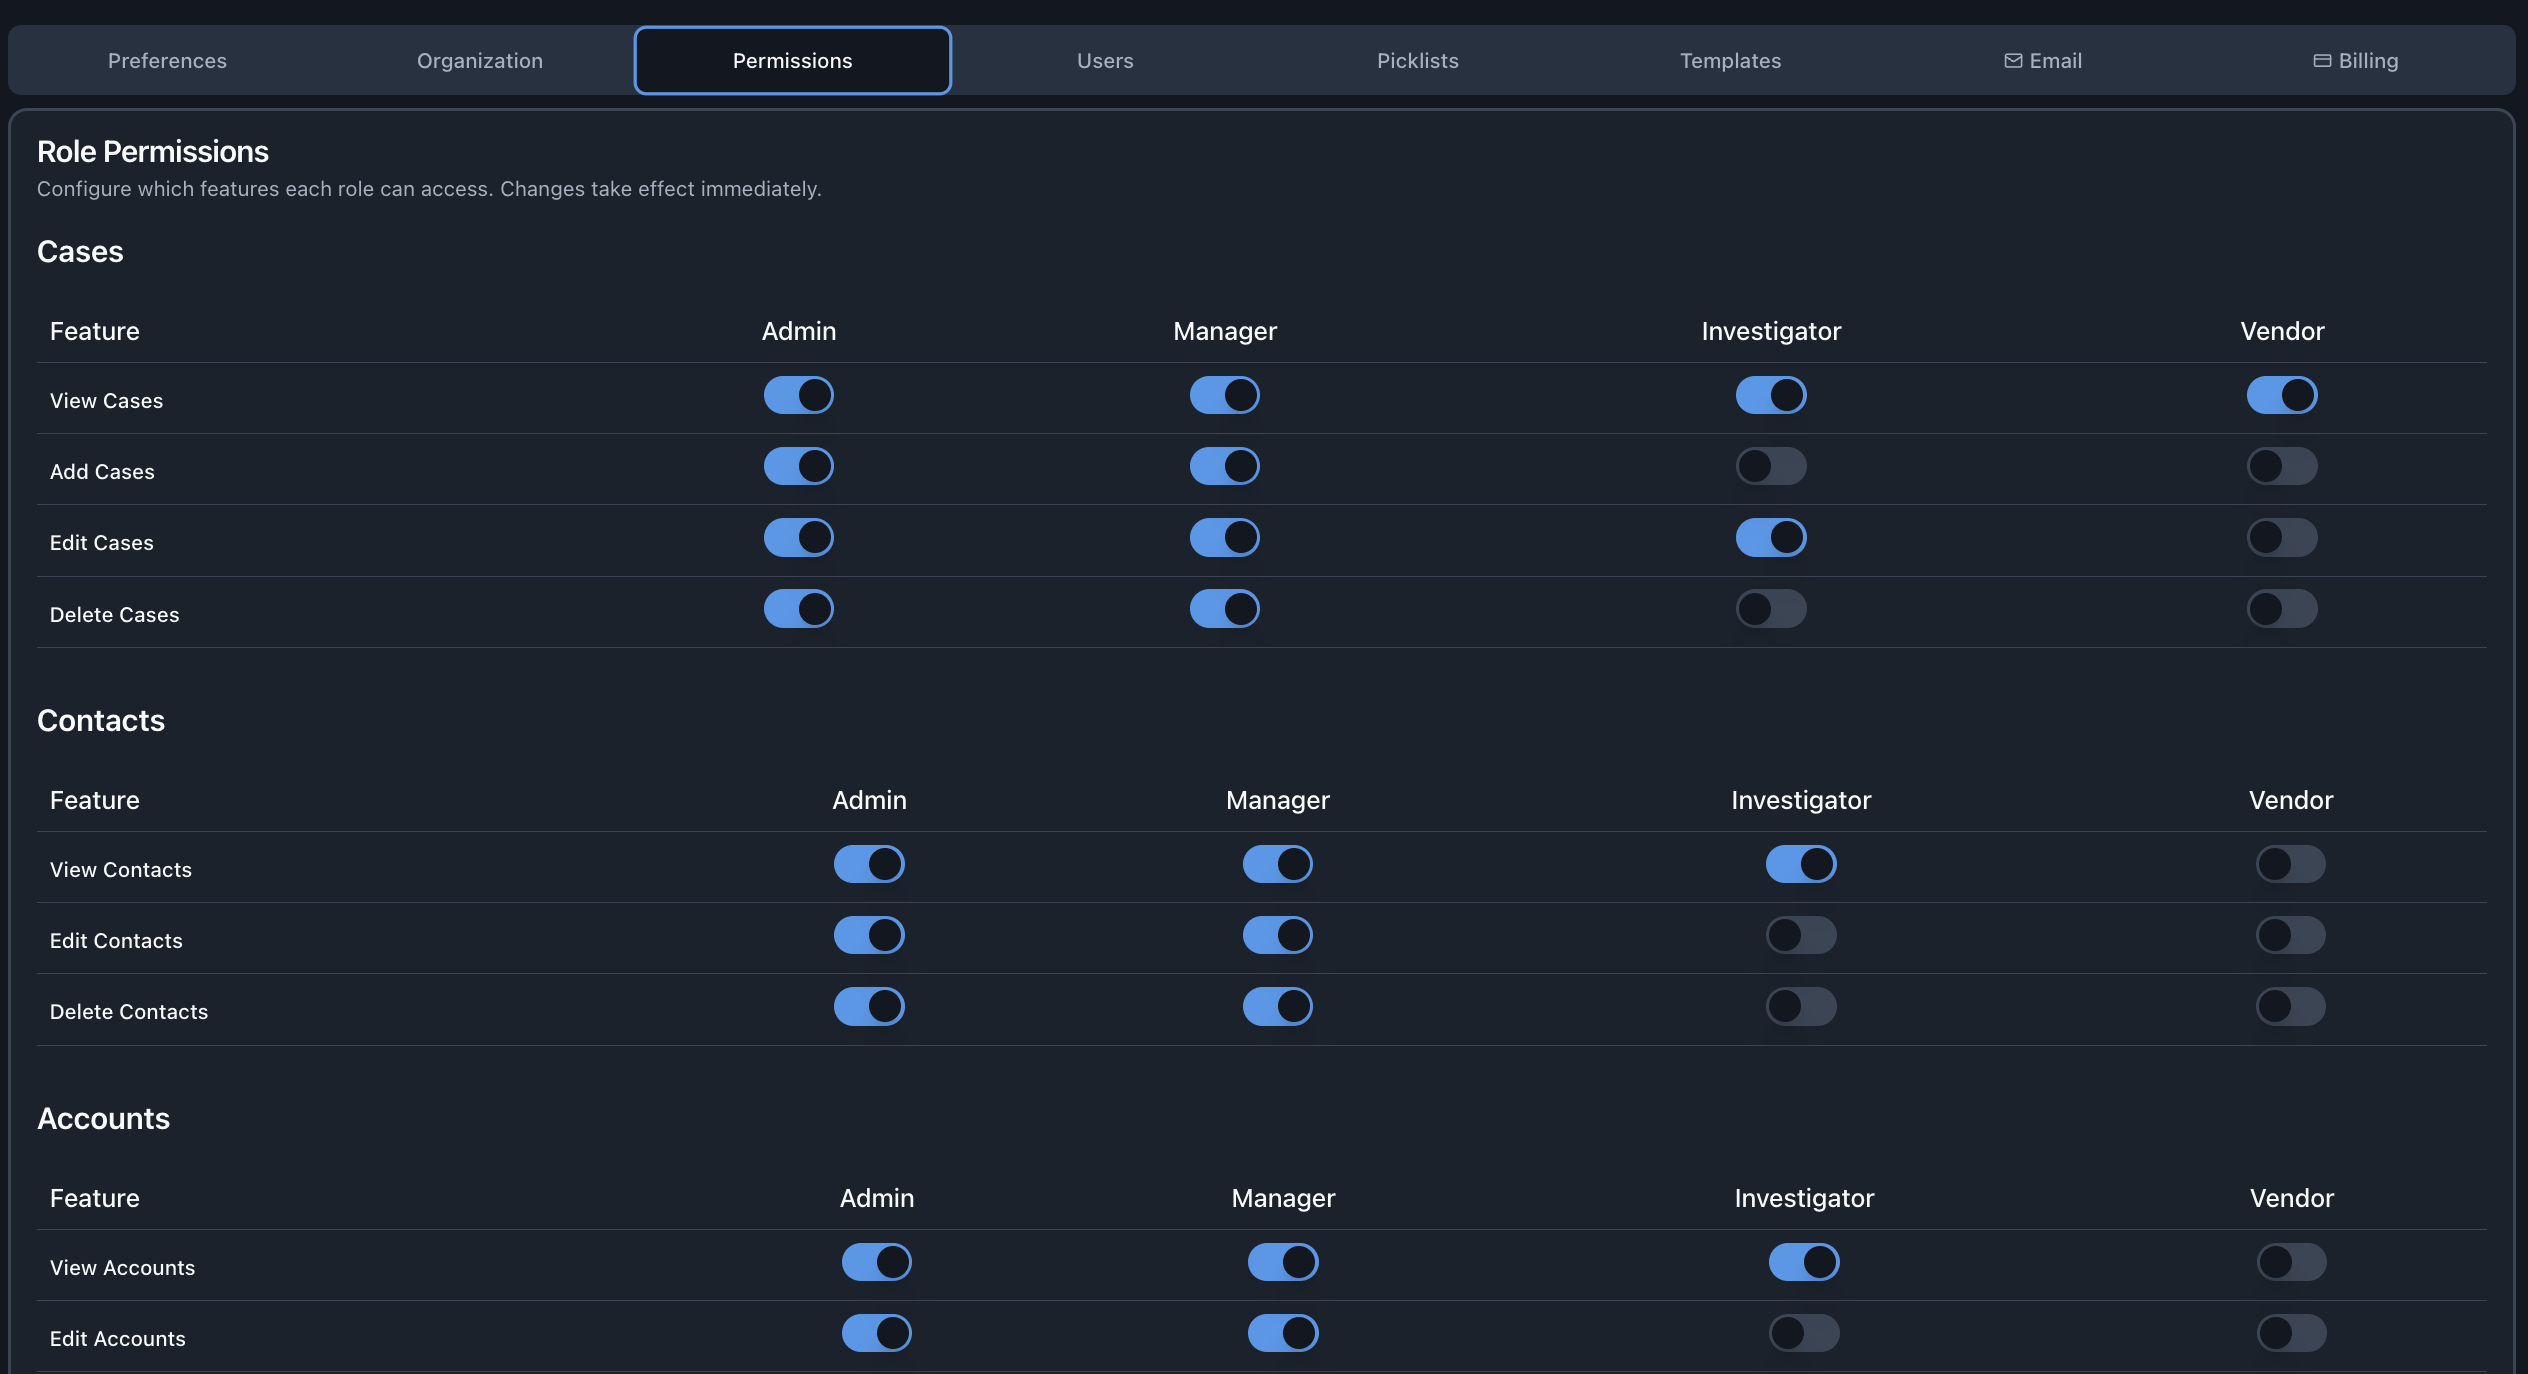The width and height of the screenshot is (2528, 1374).
Task: Disable Edit Accounts for Manager
Action: (1283, 1333)
